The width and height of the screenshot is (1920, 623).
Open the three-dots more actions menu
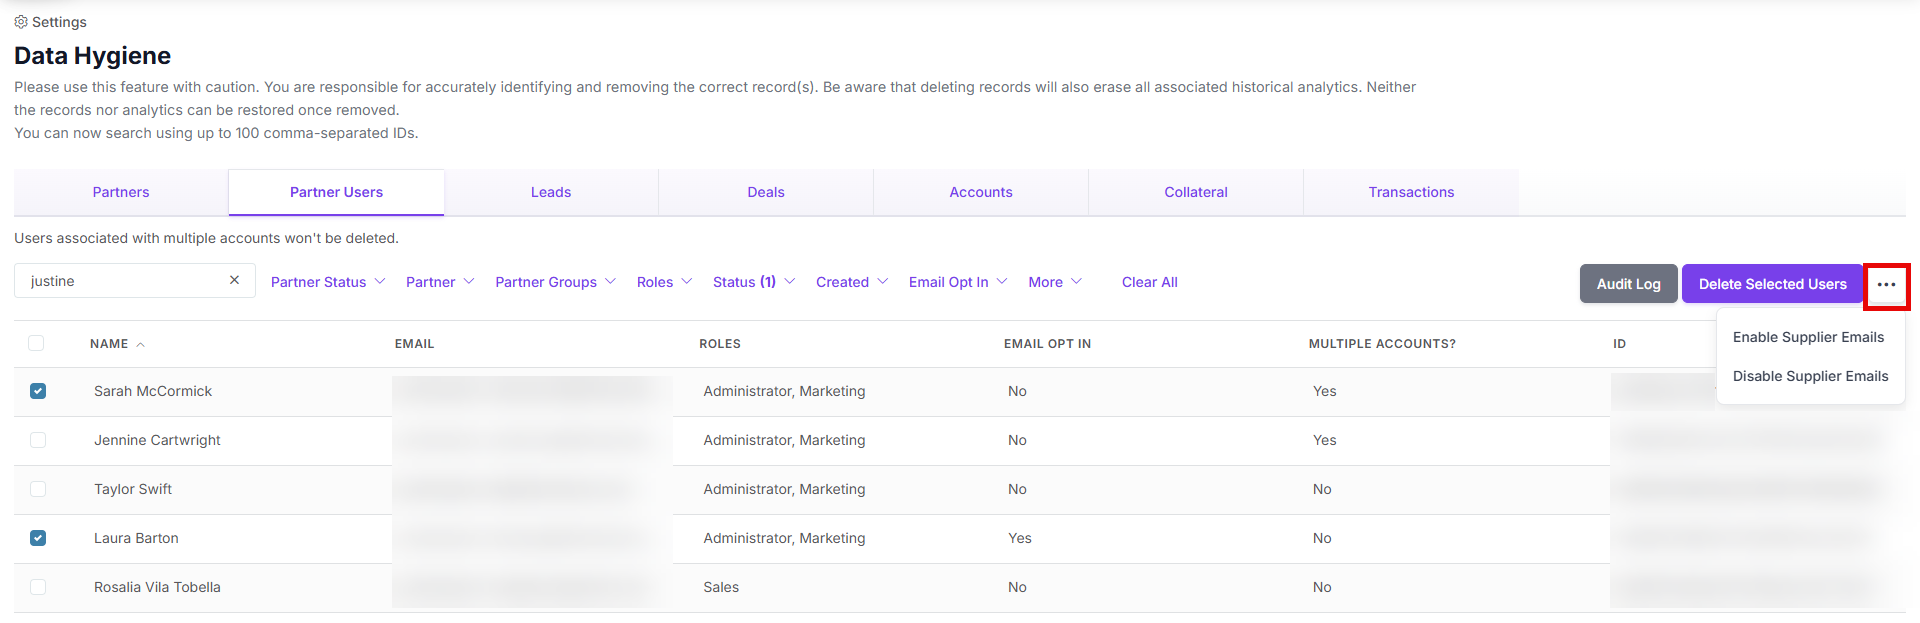pos(1886,285)
